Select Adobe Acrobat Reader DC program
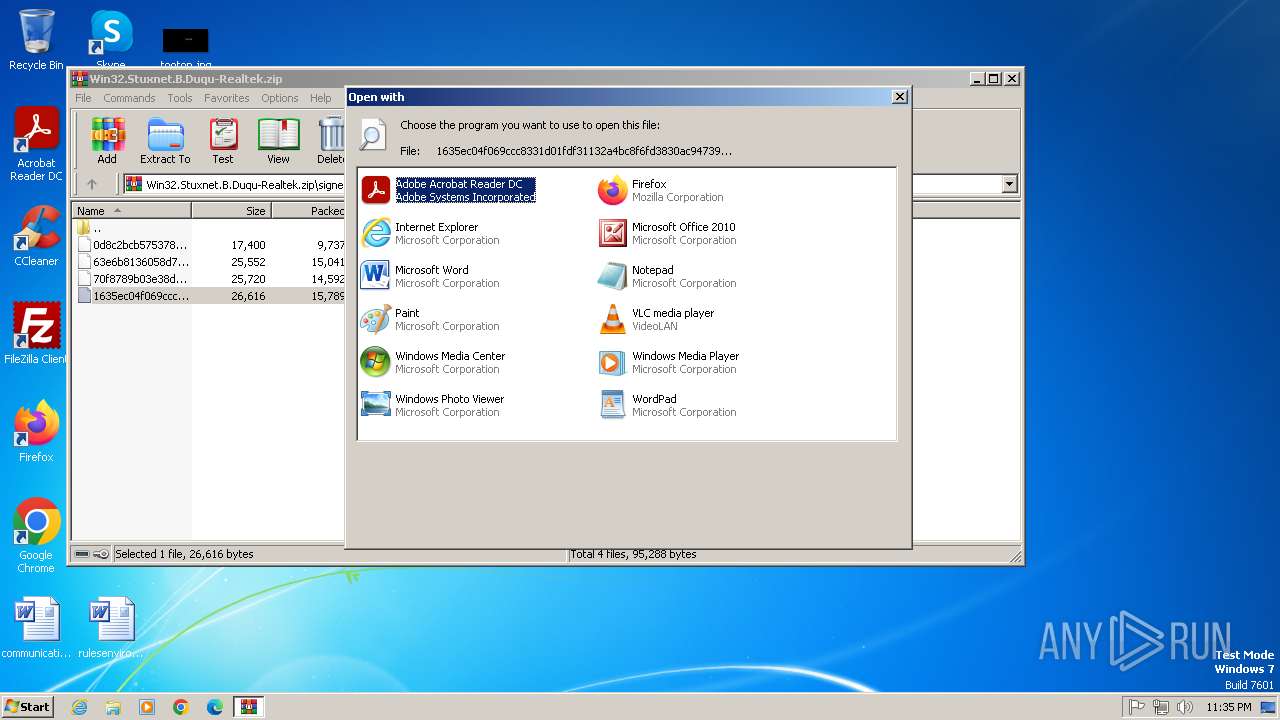 click(x=448, y=190)
